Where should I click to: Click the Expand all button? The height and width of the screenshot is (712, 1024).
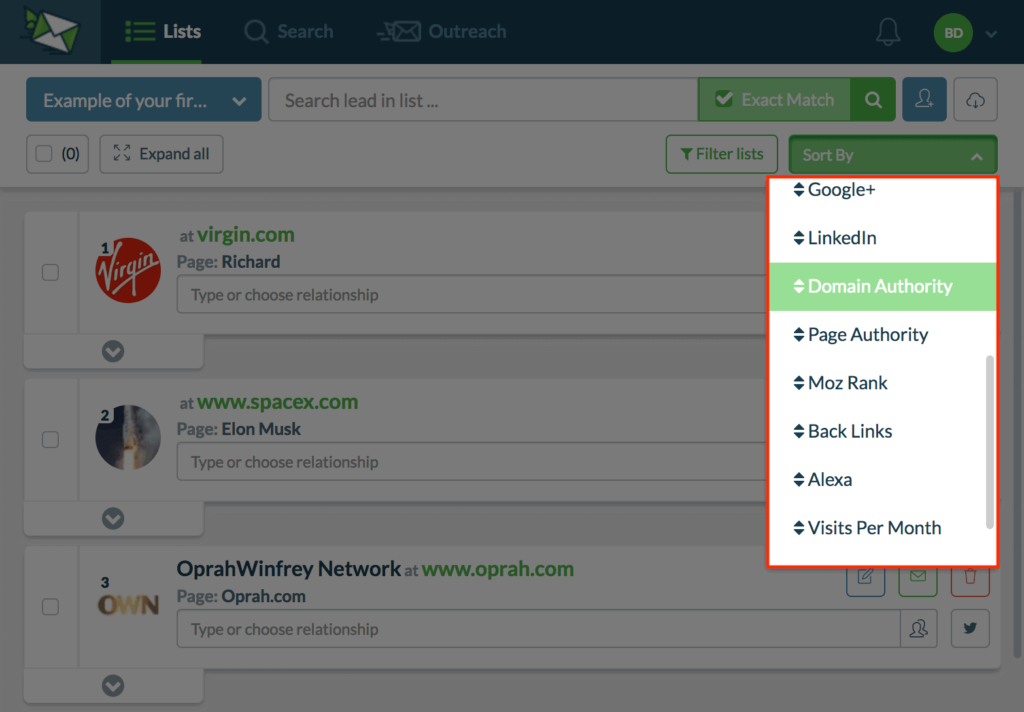(x=161, y=154)
